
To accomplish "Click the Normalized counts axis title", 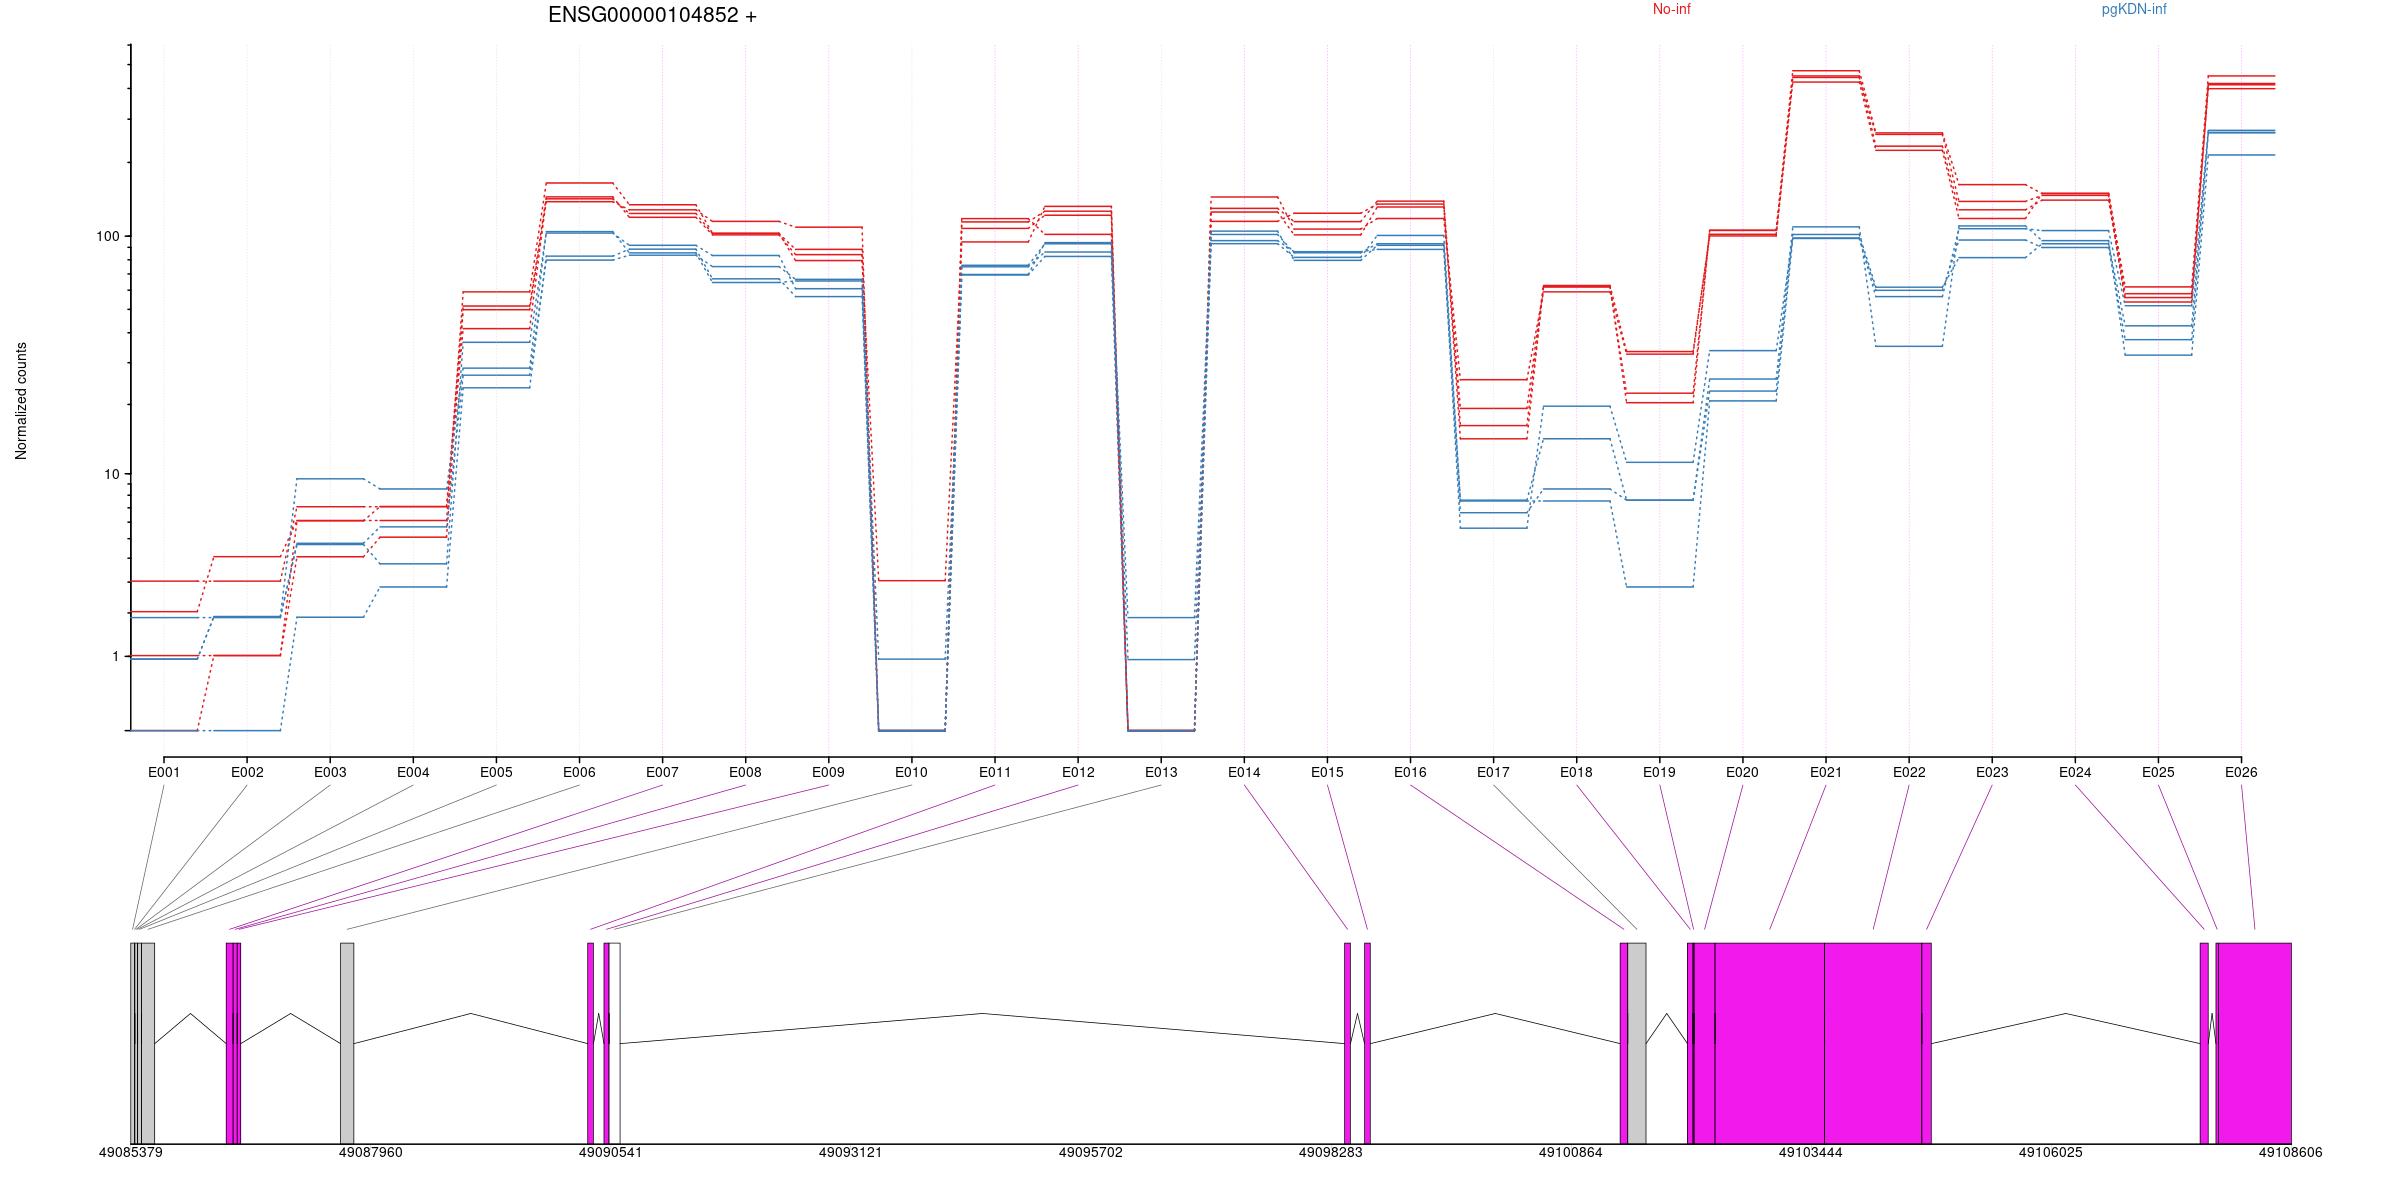I will pos(21,401).
